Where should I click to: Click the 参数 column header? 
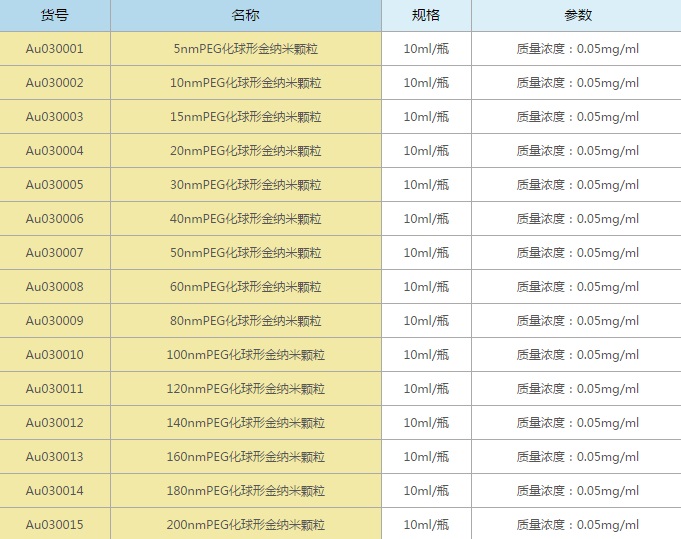577,15
